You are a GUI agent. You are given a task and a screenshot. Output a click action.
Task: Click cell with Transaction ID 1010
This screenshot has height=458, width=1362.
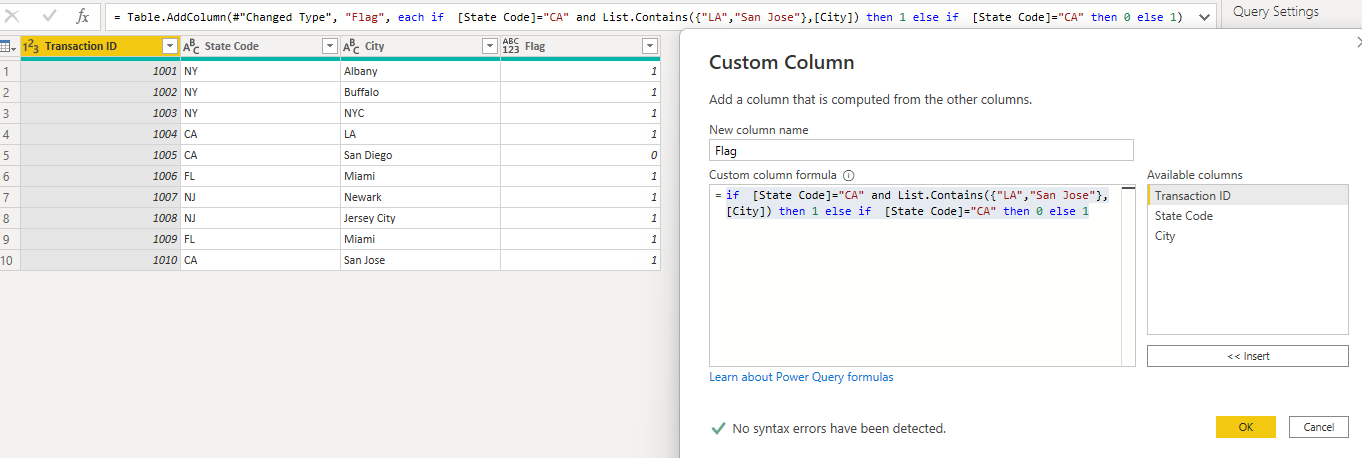100,260
